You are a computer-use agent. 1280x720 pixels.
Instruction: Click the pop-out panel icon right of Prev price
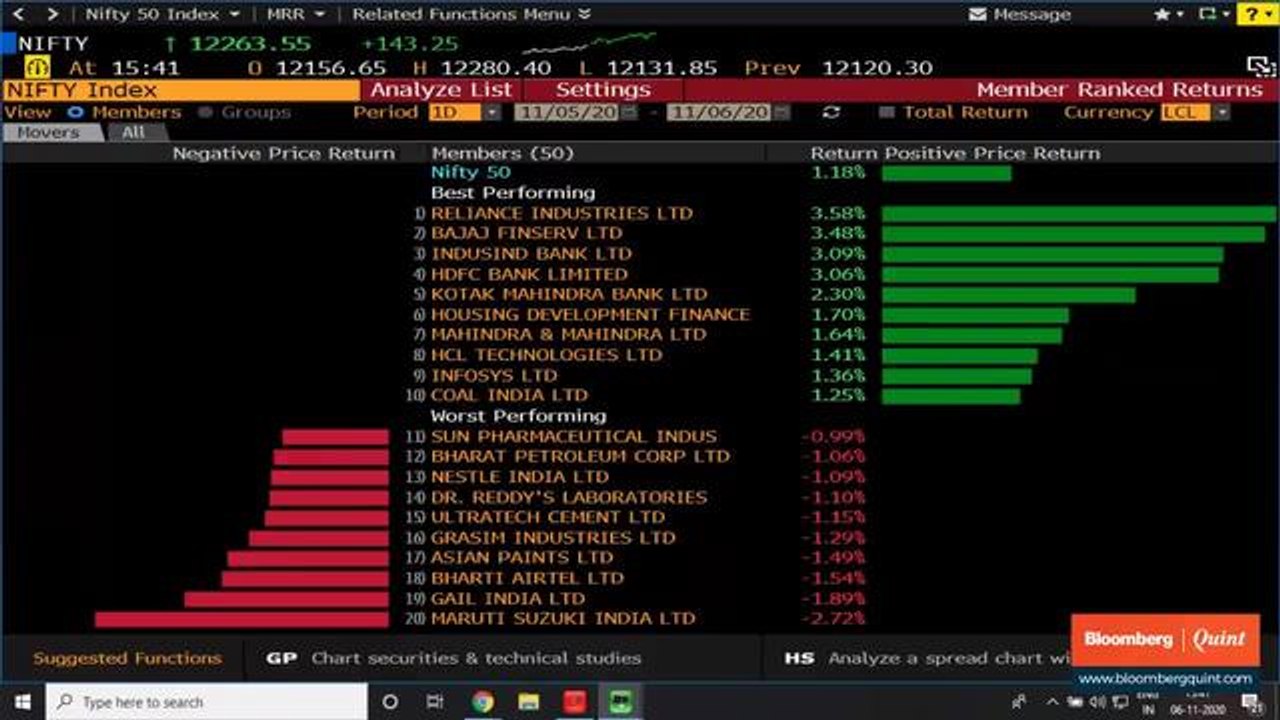[1262, 67]
